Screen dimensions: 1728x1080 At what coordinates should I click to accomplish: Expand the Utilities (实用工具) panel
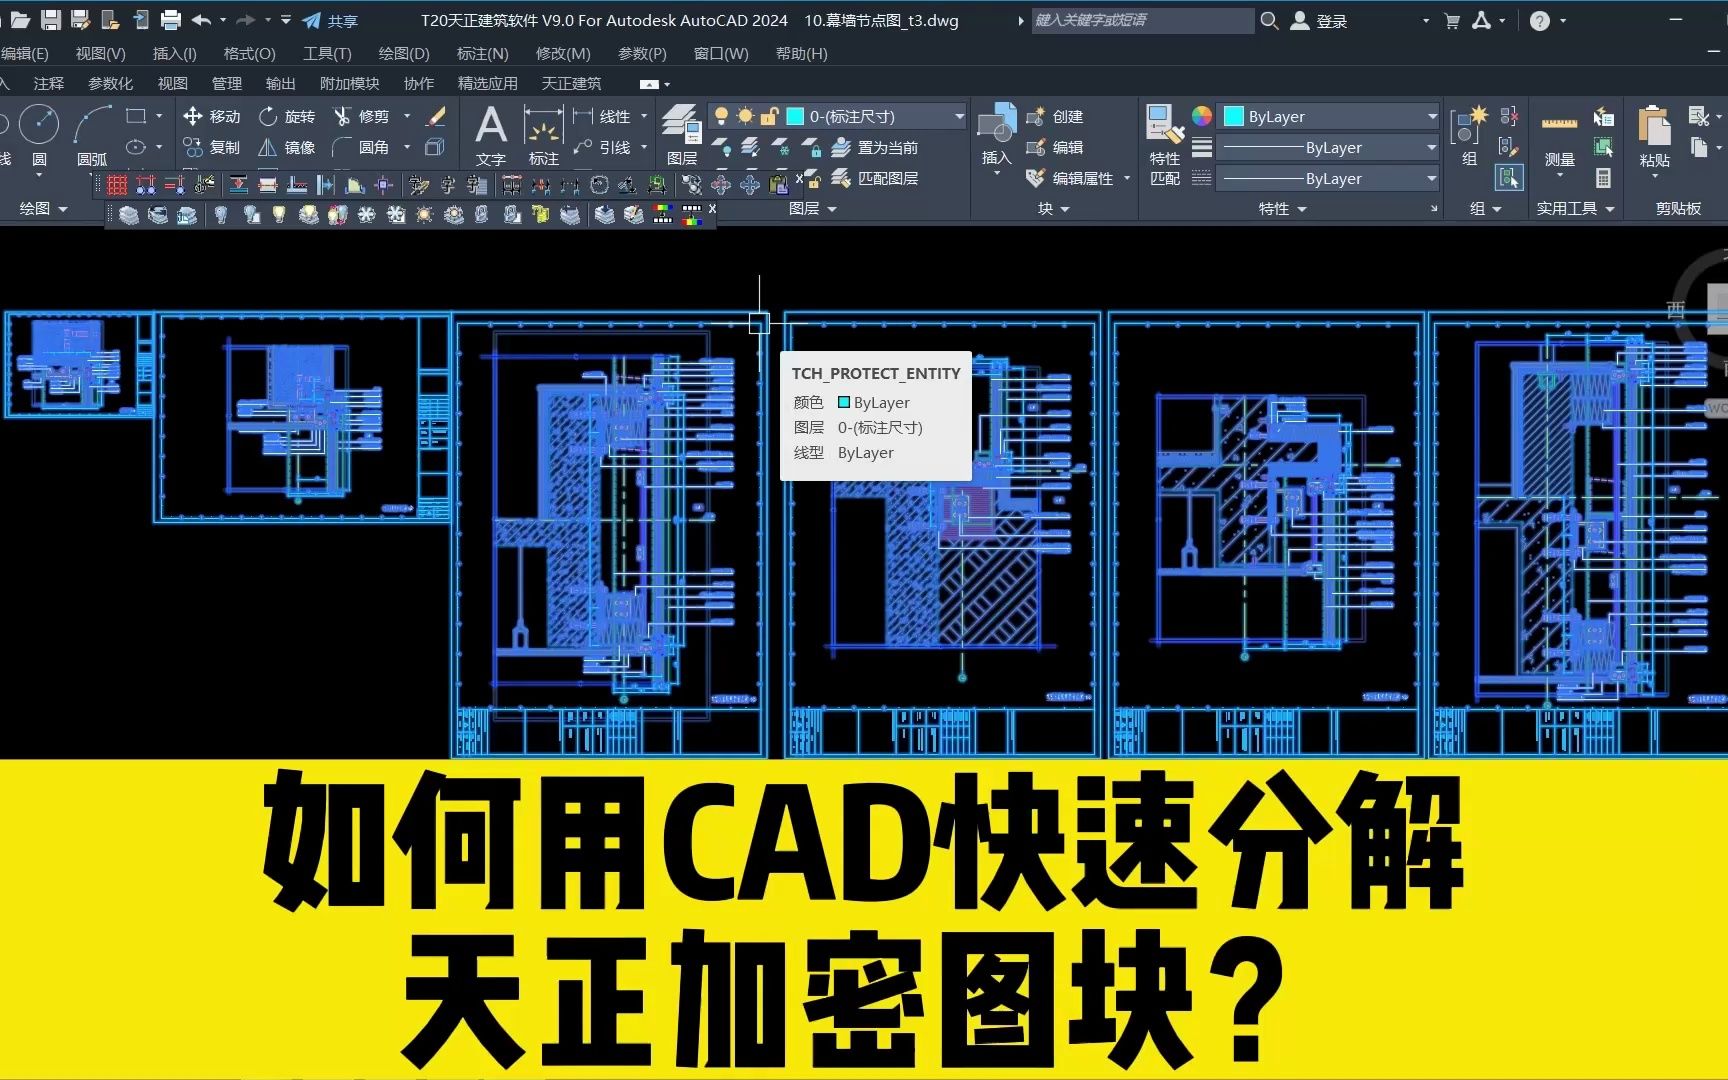pos(1576,208)
